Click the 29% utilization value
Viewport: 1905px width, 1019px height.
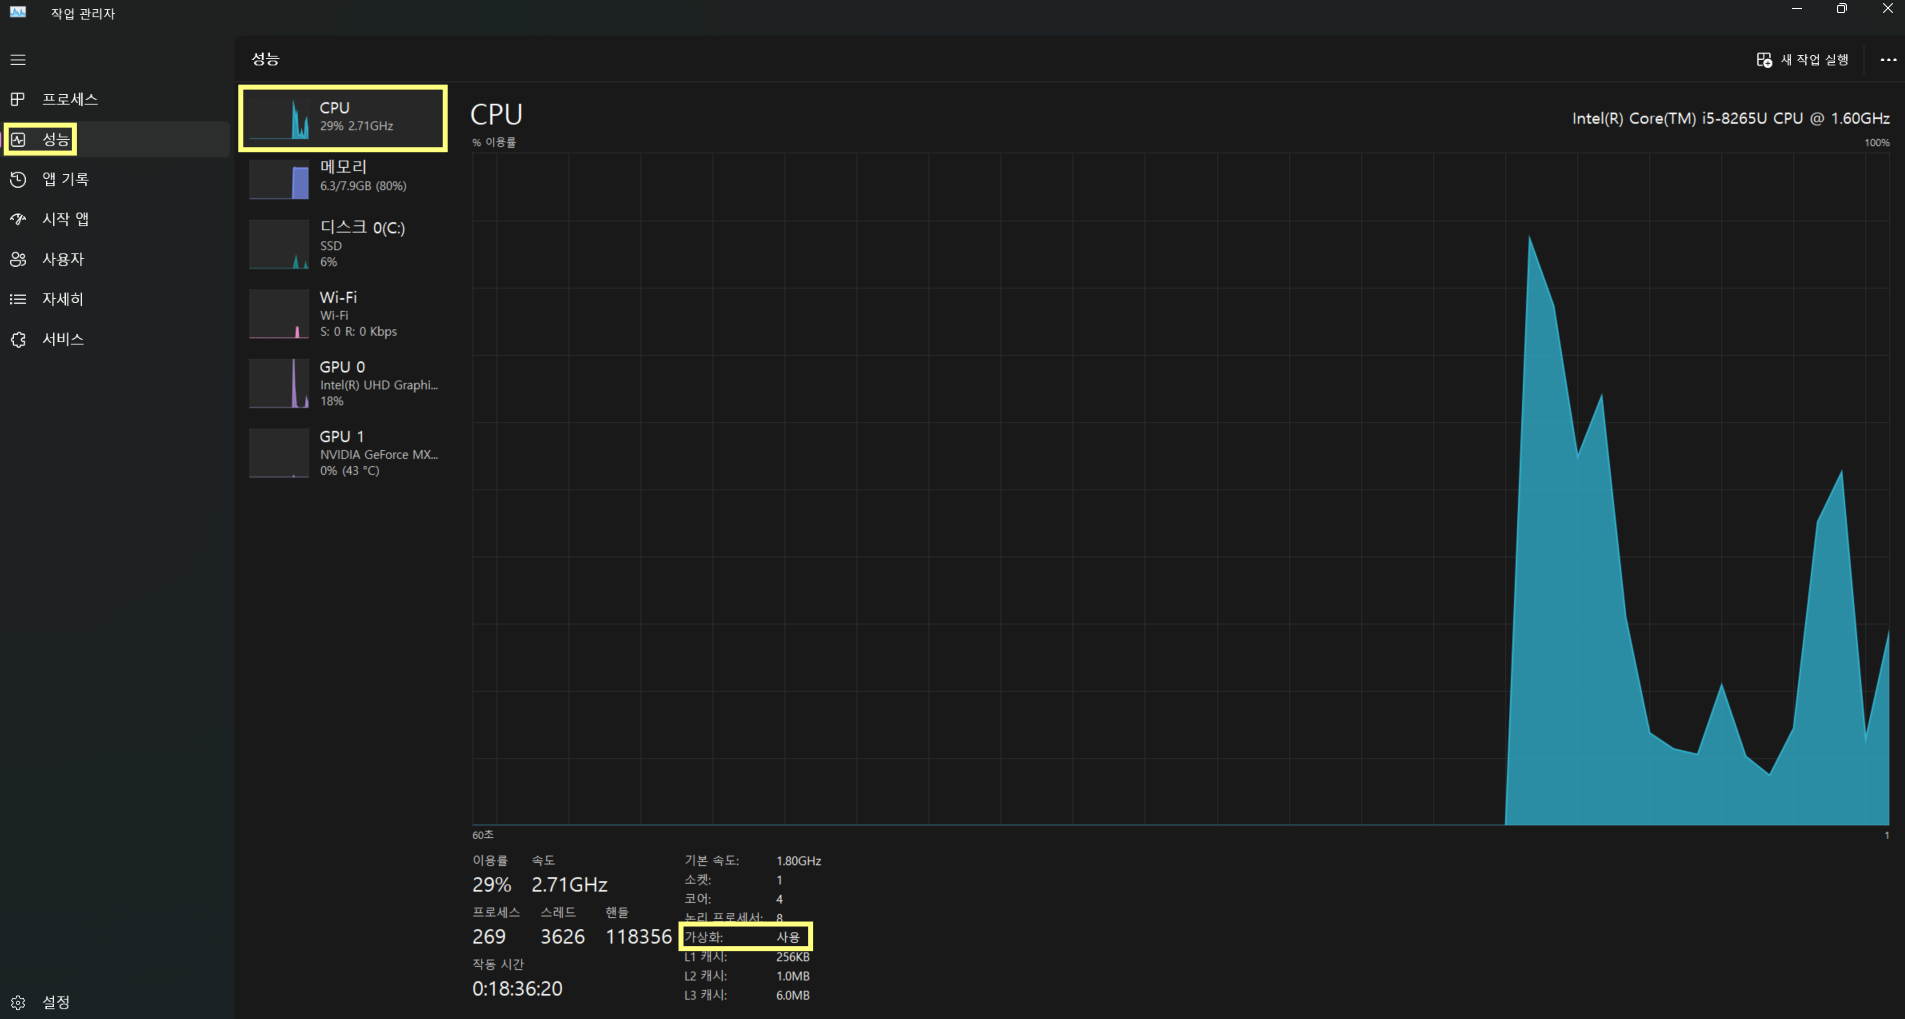(x=491, y=885)
